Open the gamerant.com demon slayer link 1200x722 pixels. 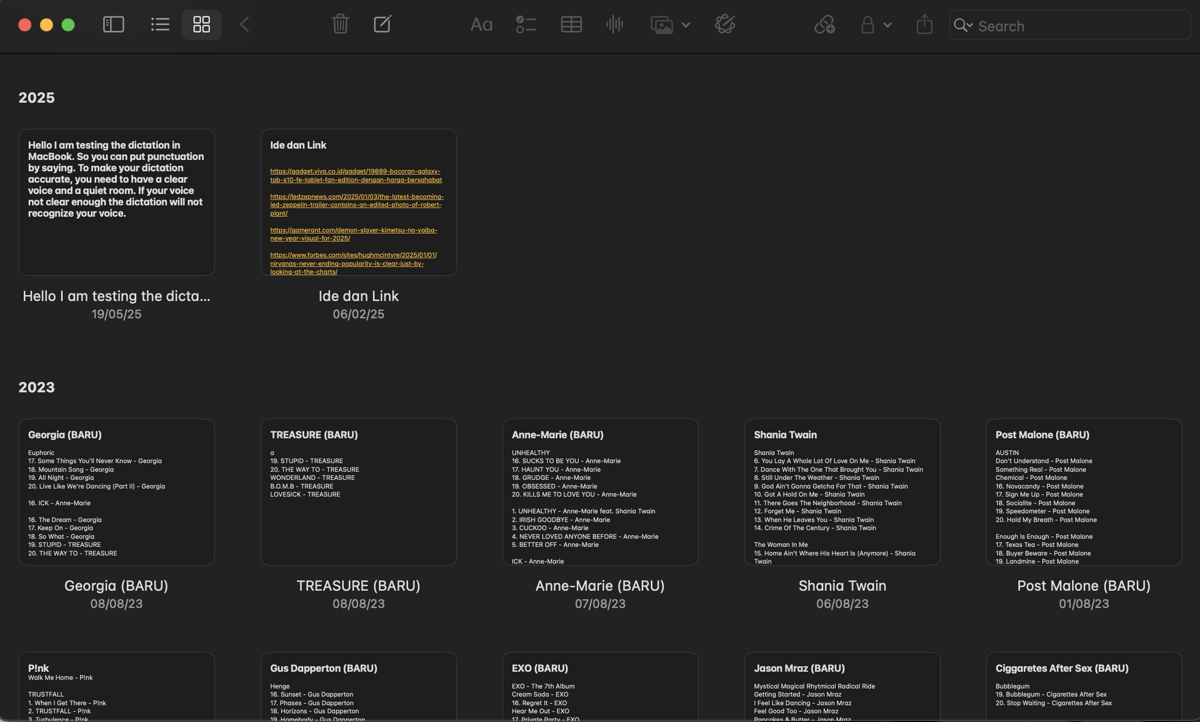coord(353,234)
